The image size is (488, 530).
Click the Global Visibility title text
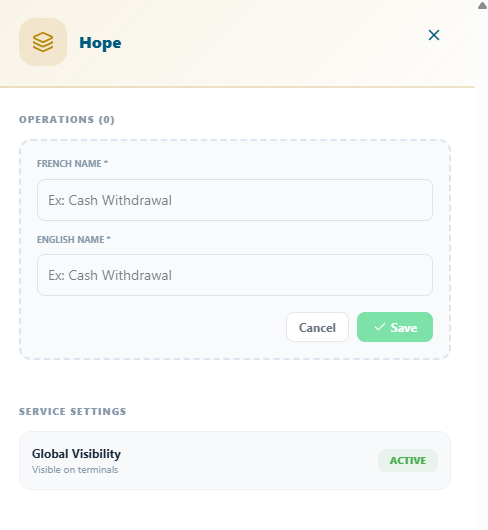click(76, 454)
